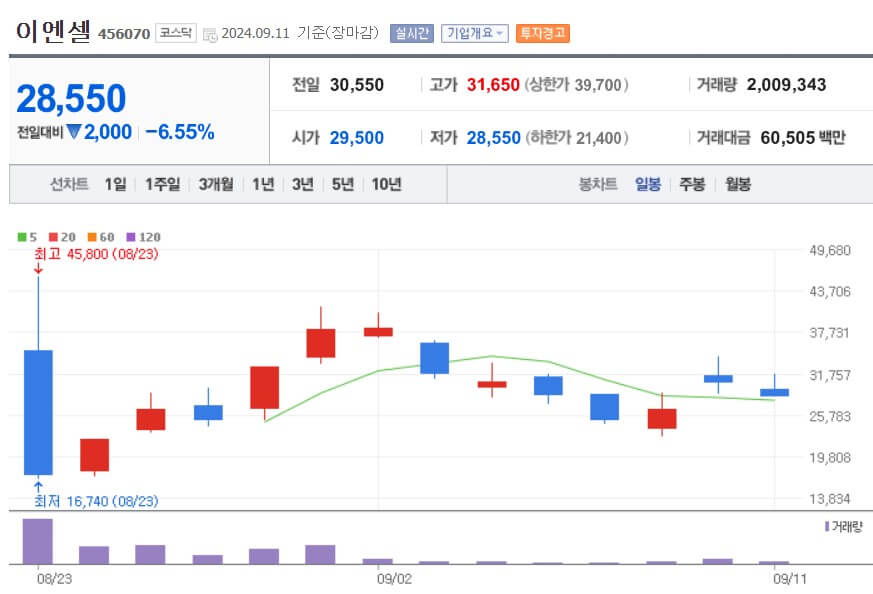Click the blue 실시간 button
873x594 pixels.
(412, 32)
